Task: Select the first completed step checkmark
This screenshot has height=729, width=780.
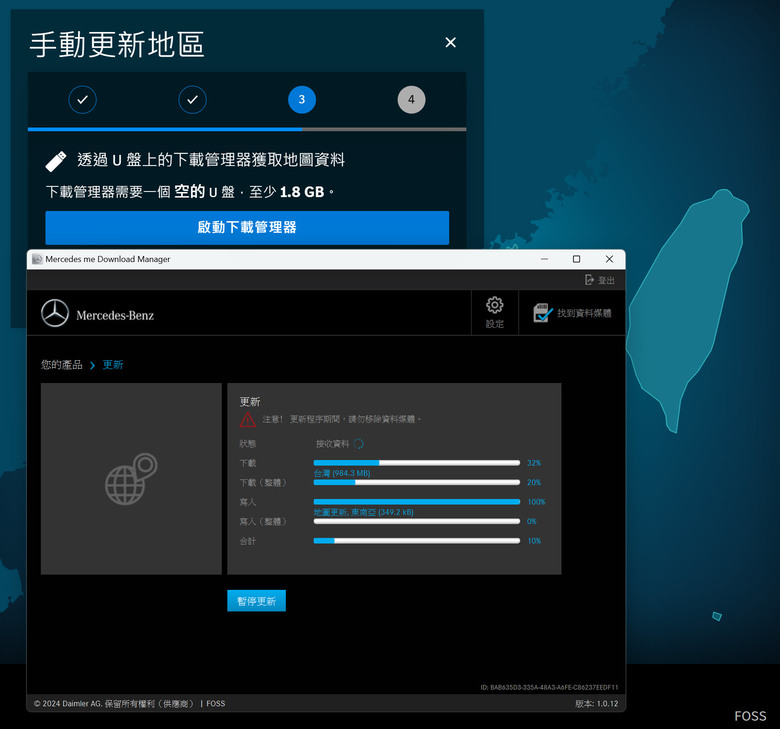Action: point(83,100)
